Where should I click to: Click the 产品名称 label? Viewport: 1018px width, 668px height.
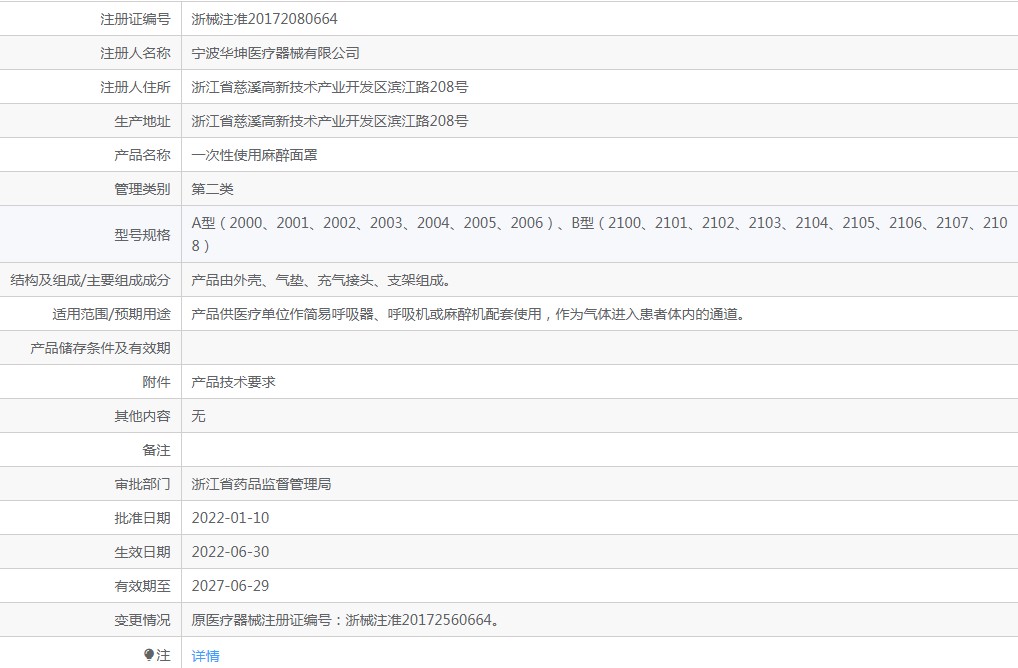[142, 155]
